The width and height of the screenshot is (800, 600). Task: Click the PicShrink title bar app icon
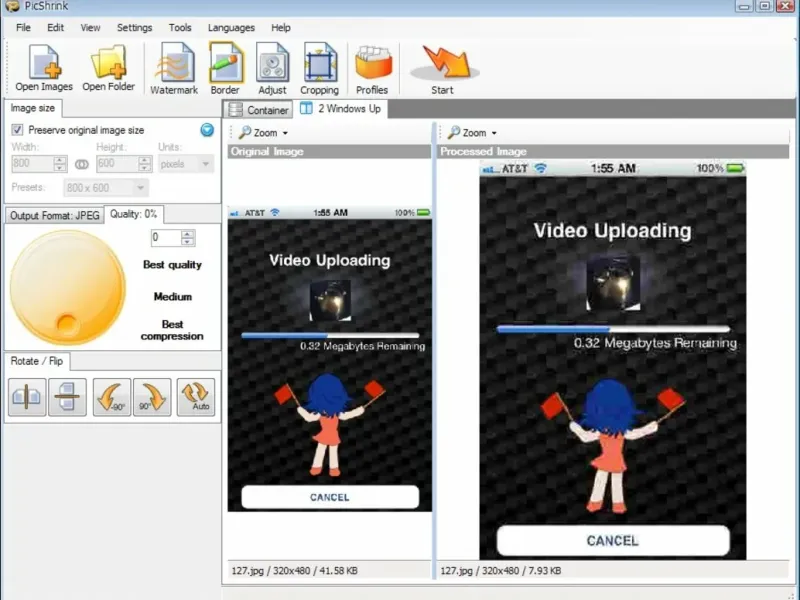pyautogui.click(x=13, y=6)
